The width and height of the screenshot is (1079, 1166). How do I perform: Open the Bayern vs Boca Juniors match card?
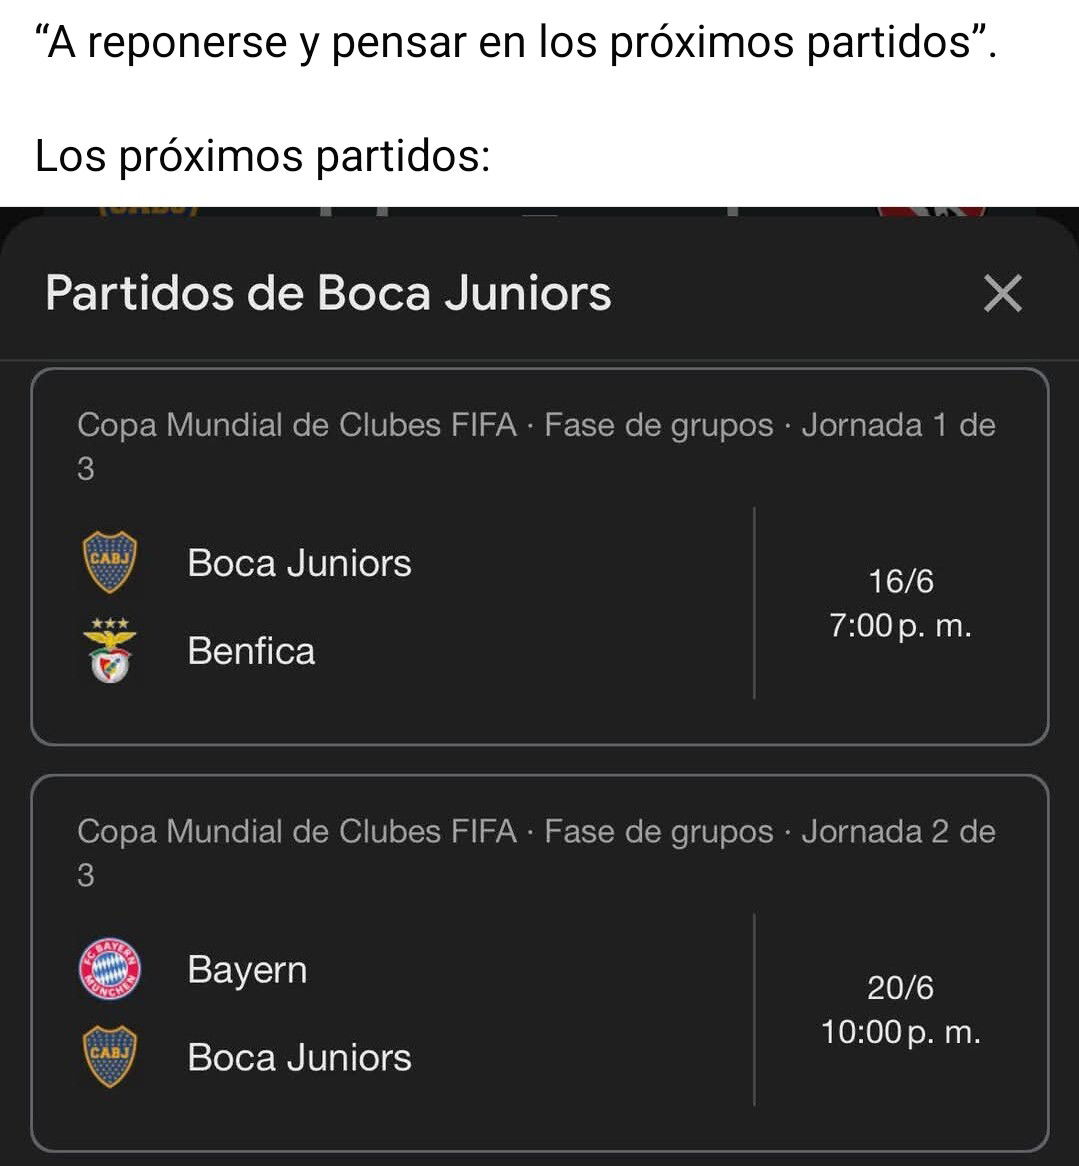point(540,963)
